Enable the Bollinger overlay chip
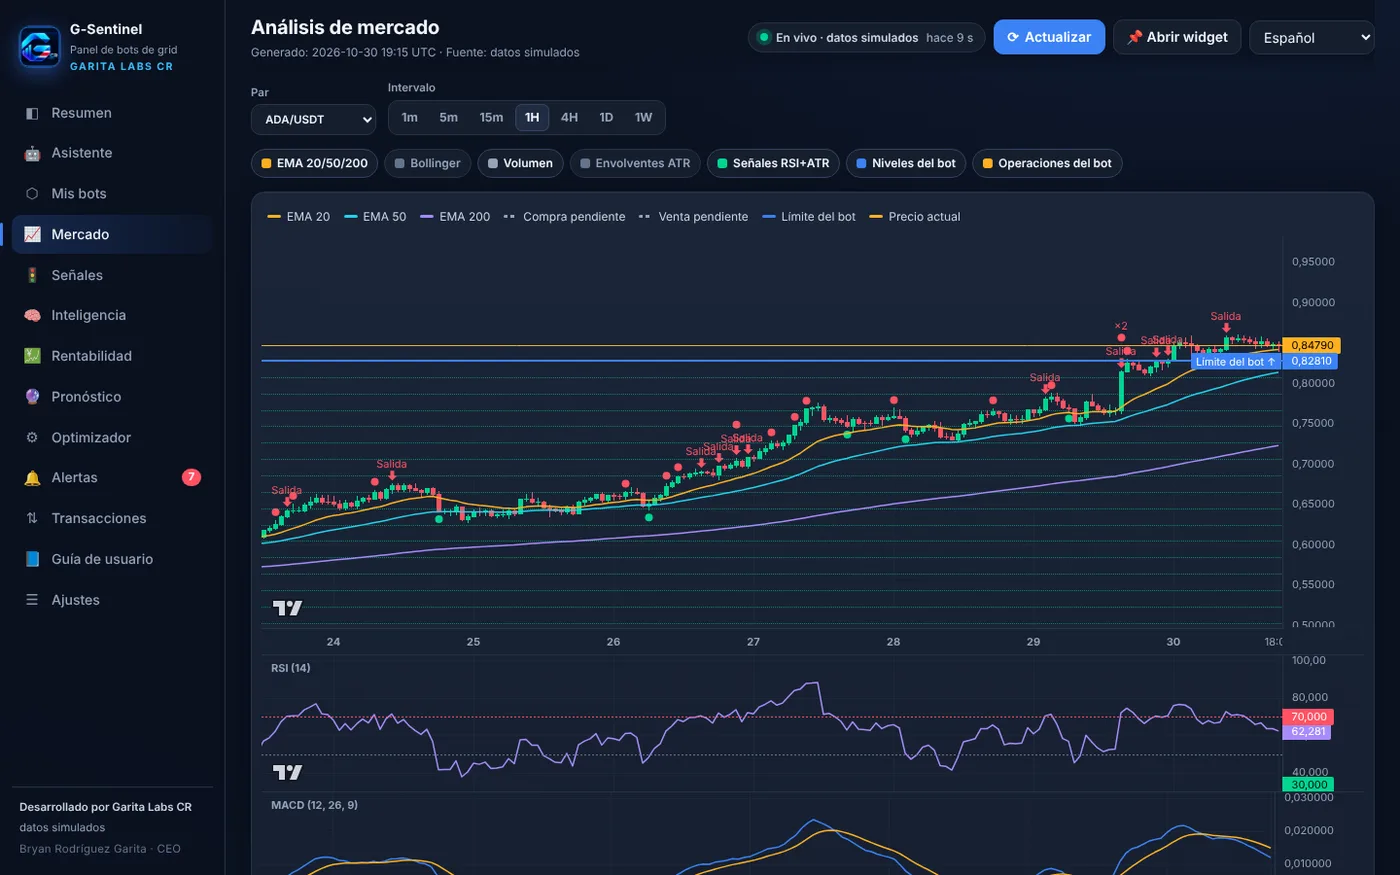This screenshot has width=1400, height=875. click(x=427, y=163)
